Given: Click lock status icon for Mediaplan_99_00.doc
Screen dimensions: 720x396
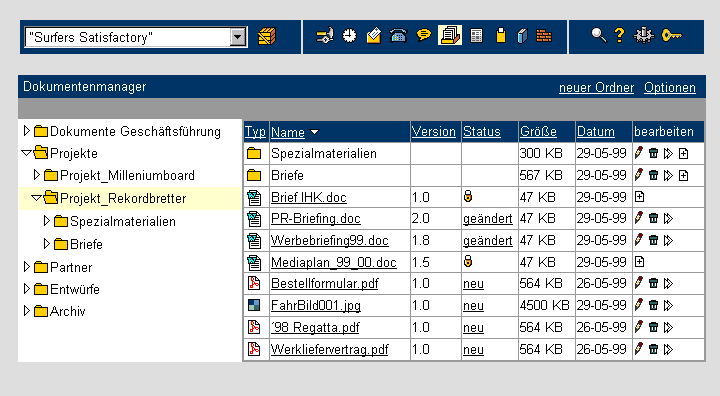Looking at the screenshot, I should (468, 261).
